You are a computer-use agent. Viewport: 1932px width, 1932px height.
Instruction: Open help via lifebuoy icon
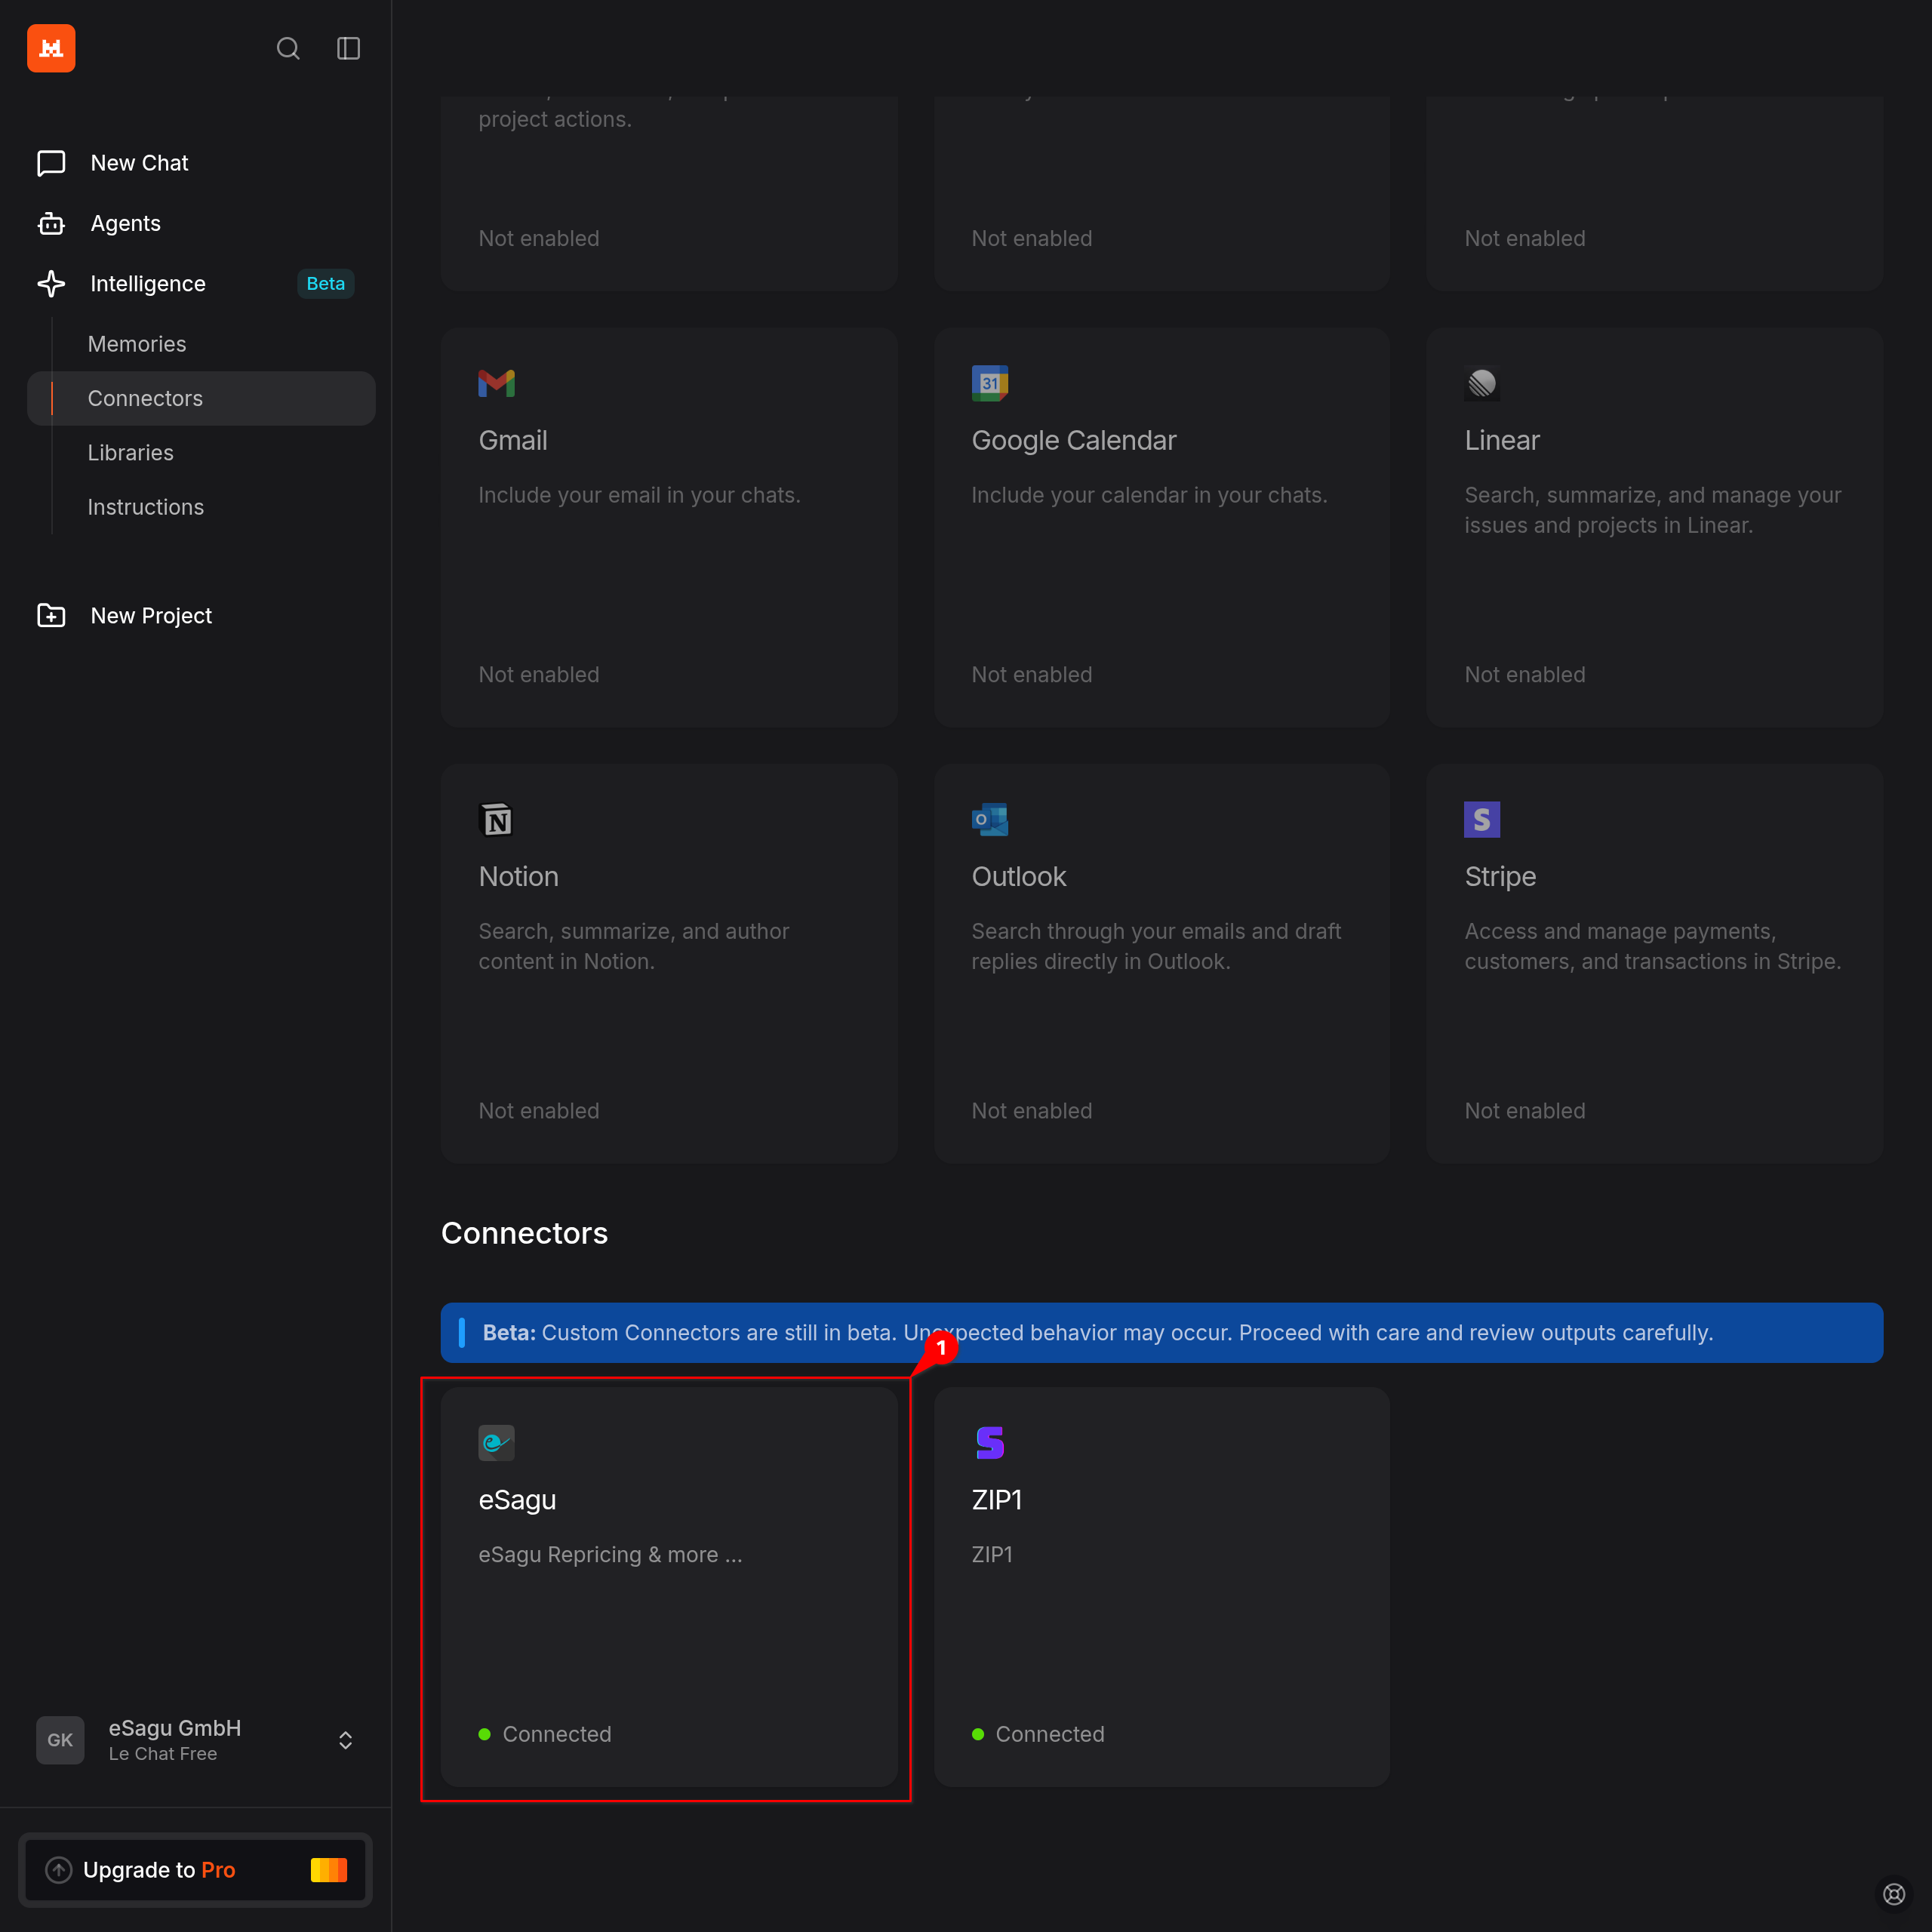coord(1893,1893)
